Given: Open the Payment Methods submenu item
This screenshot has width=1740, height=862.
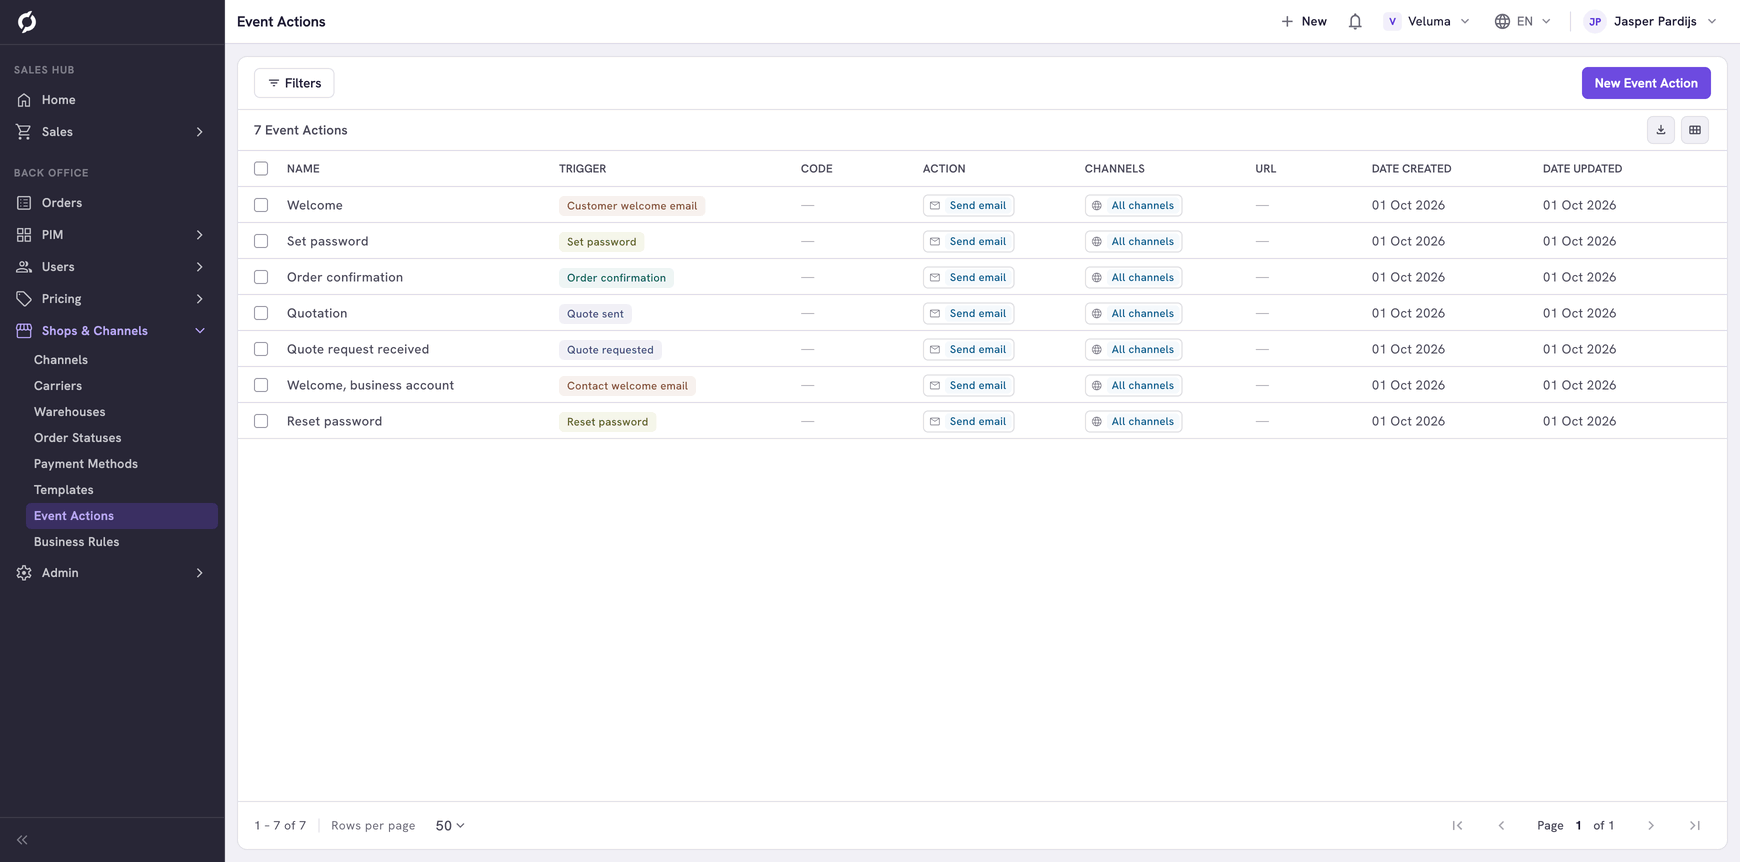Looking at the screenshot, I should (86, 464).
